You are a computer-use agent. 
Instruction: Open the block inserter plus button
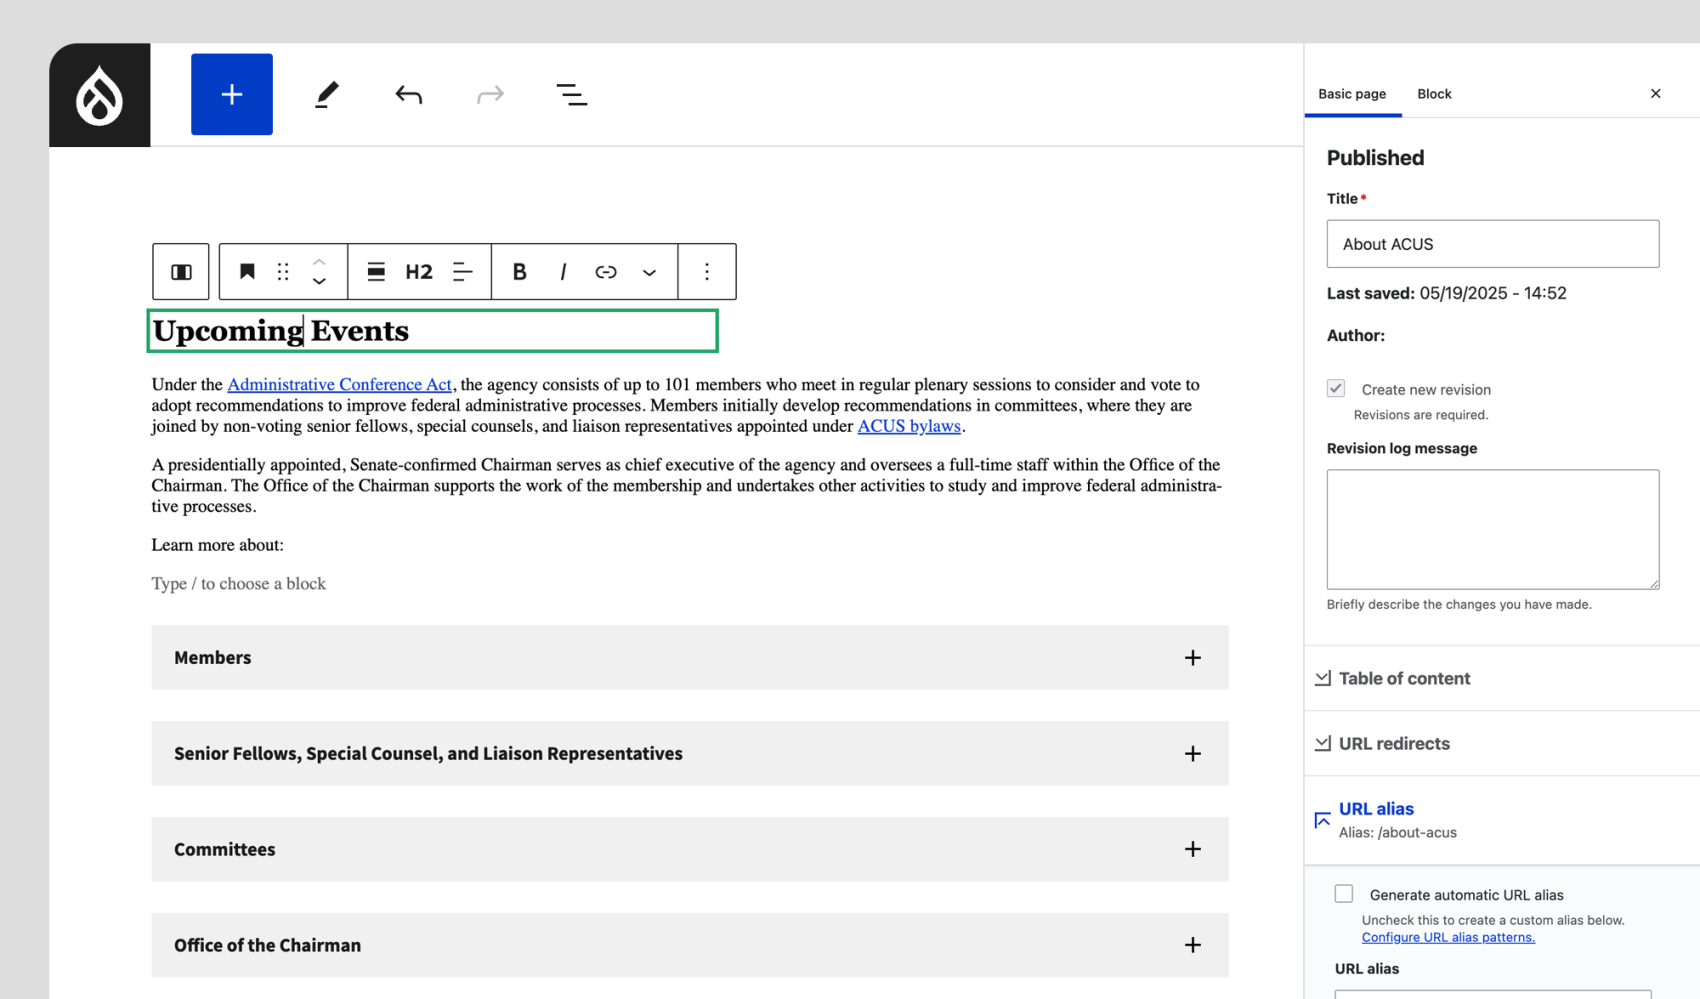(x=232, y=94)
